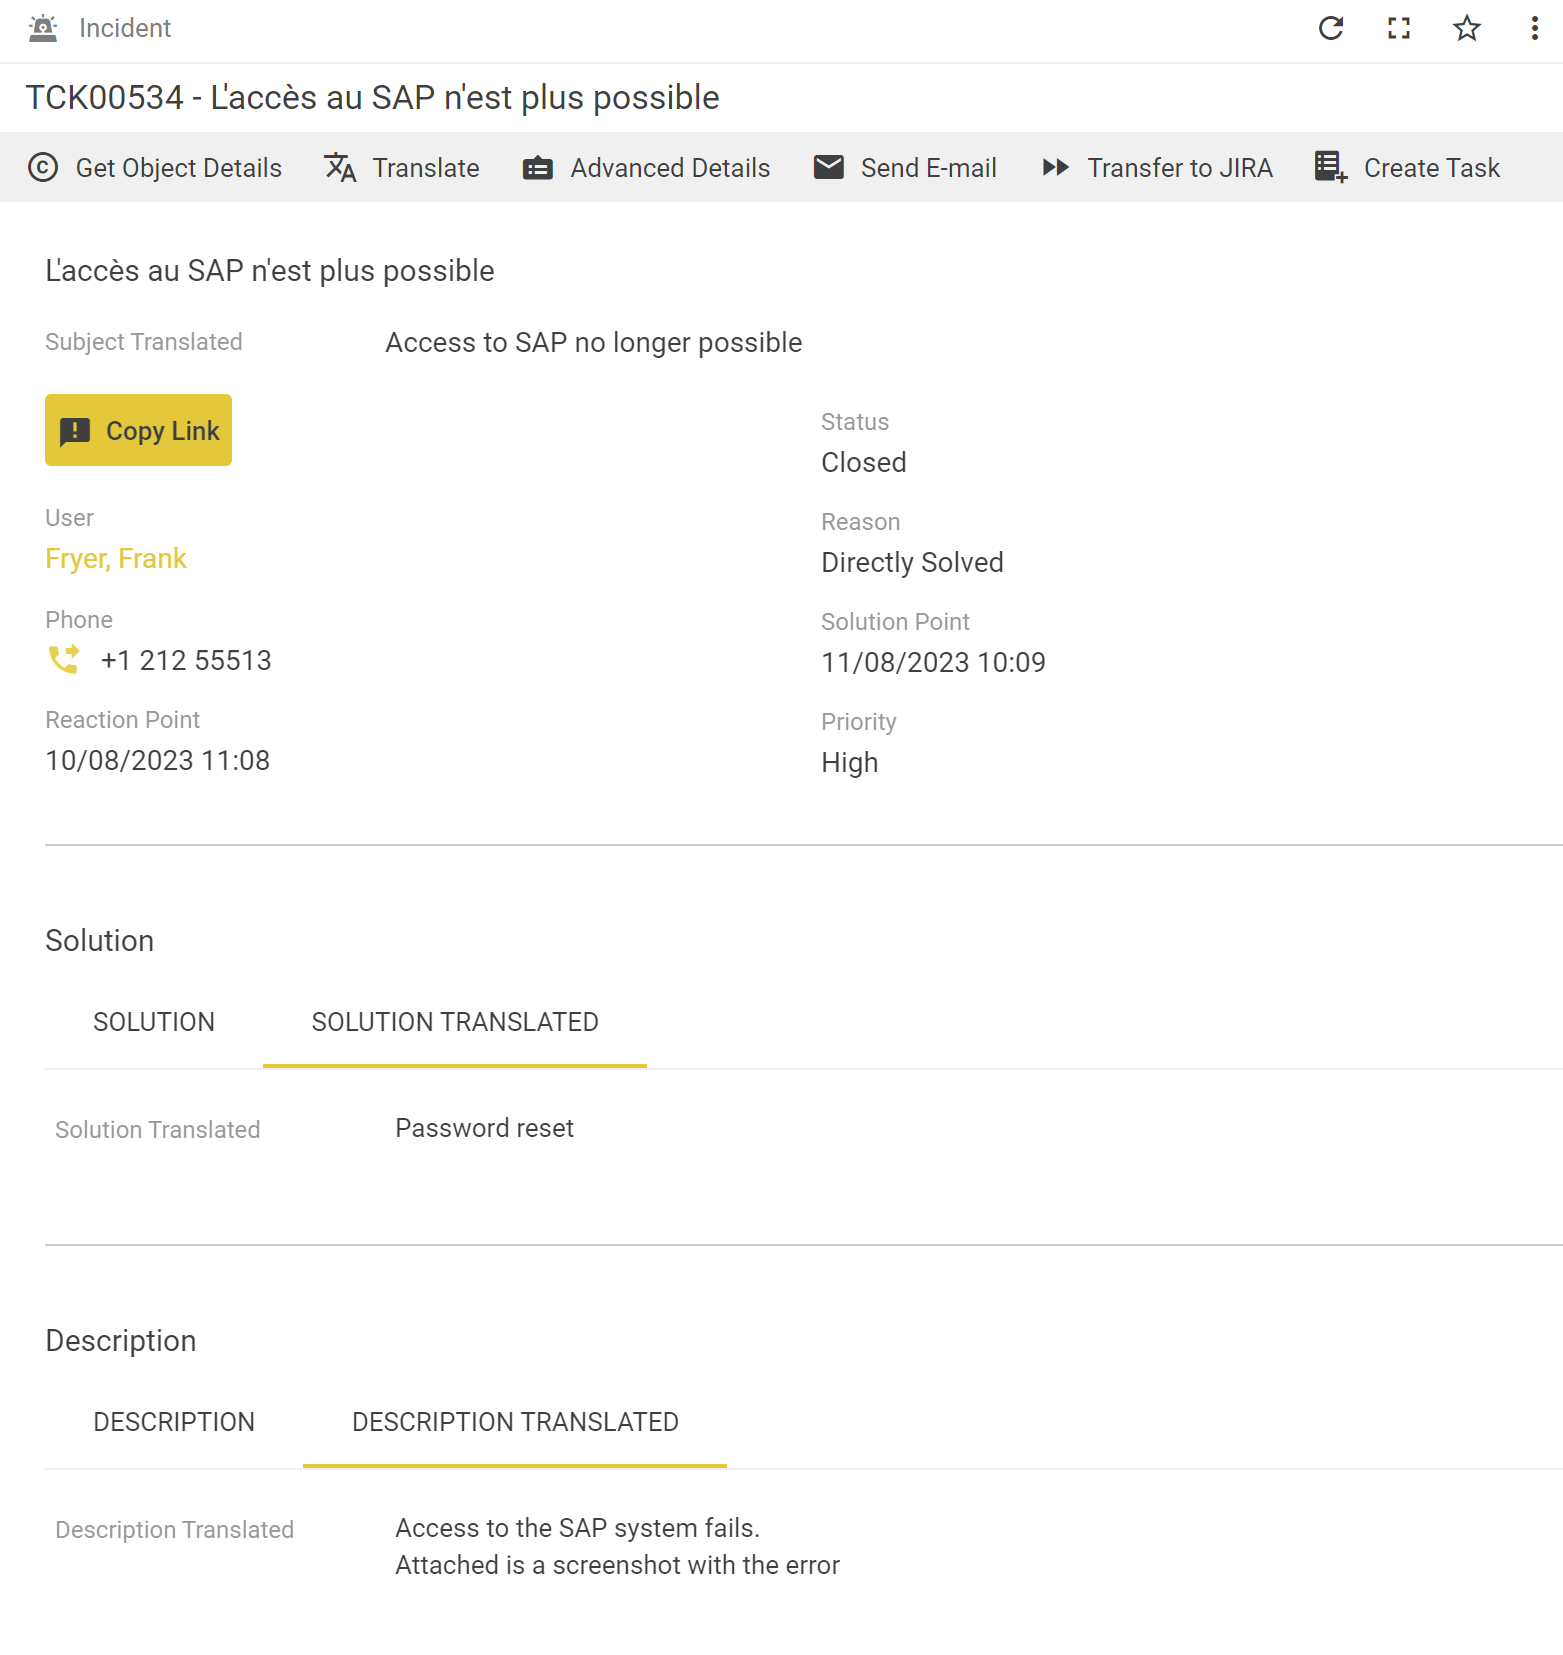Screen dimensions: 1563x1655
Task: Select the DESCRIPTION TRANSLATED tab
Action: tap(515, 1422)
